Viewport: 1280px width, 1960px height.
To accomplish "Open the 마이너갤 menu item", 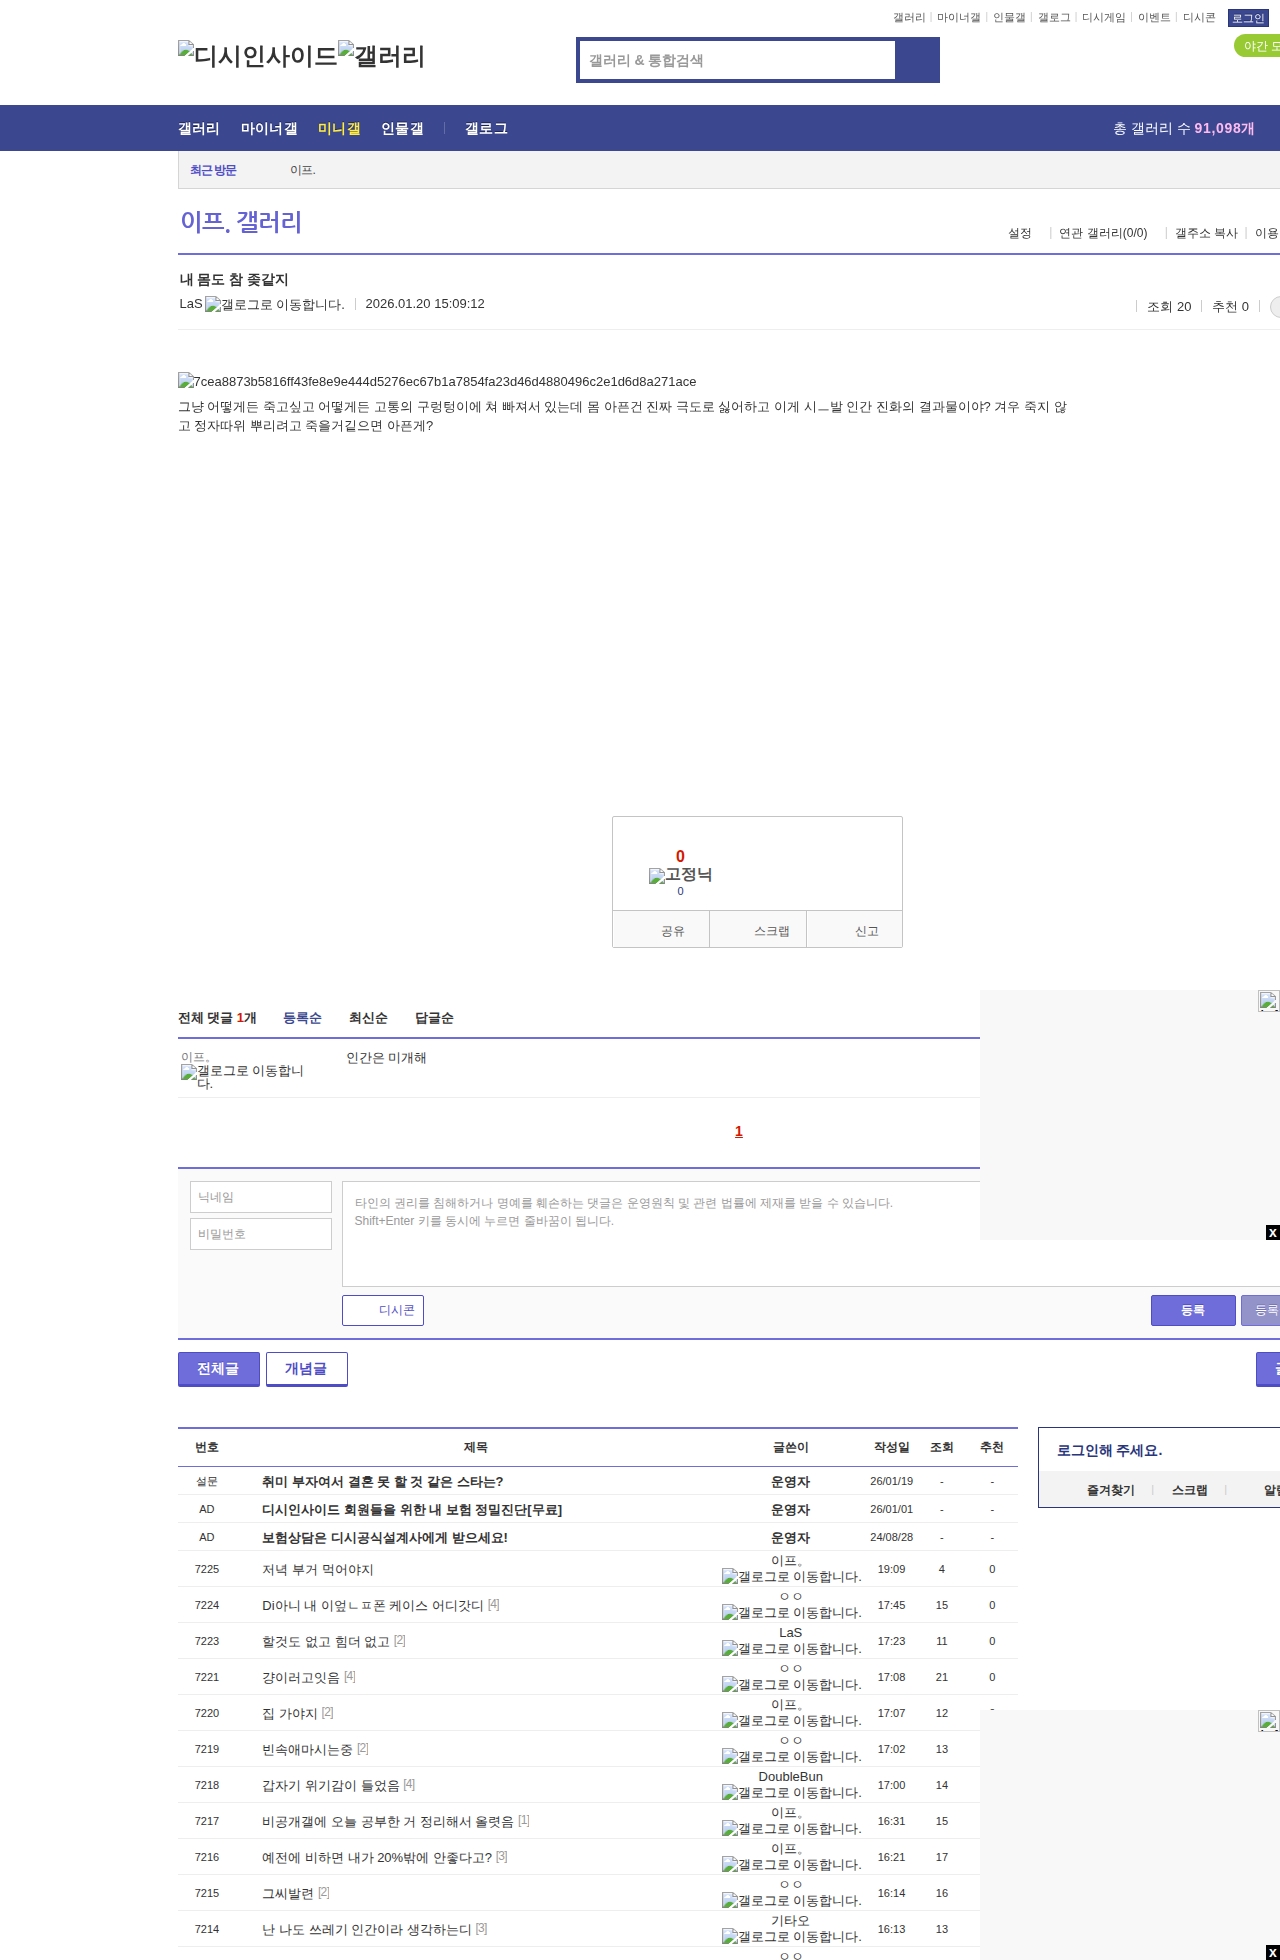I will 269,129.
